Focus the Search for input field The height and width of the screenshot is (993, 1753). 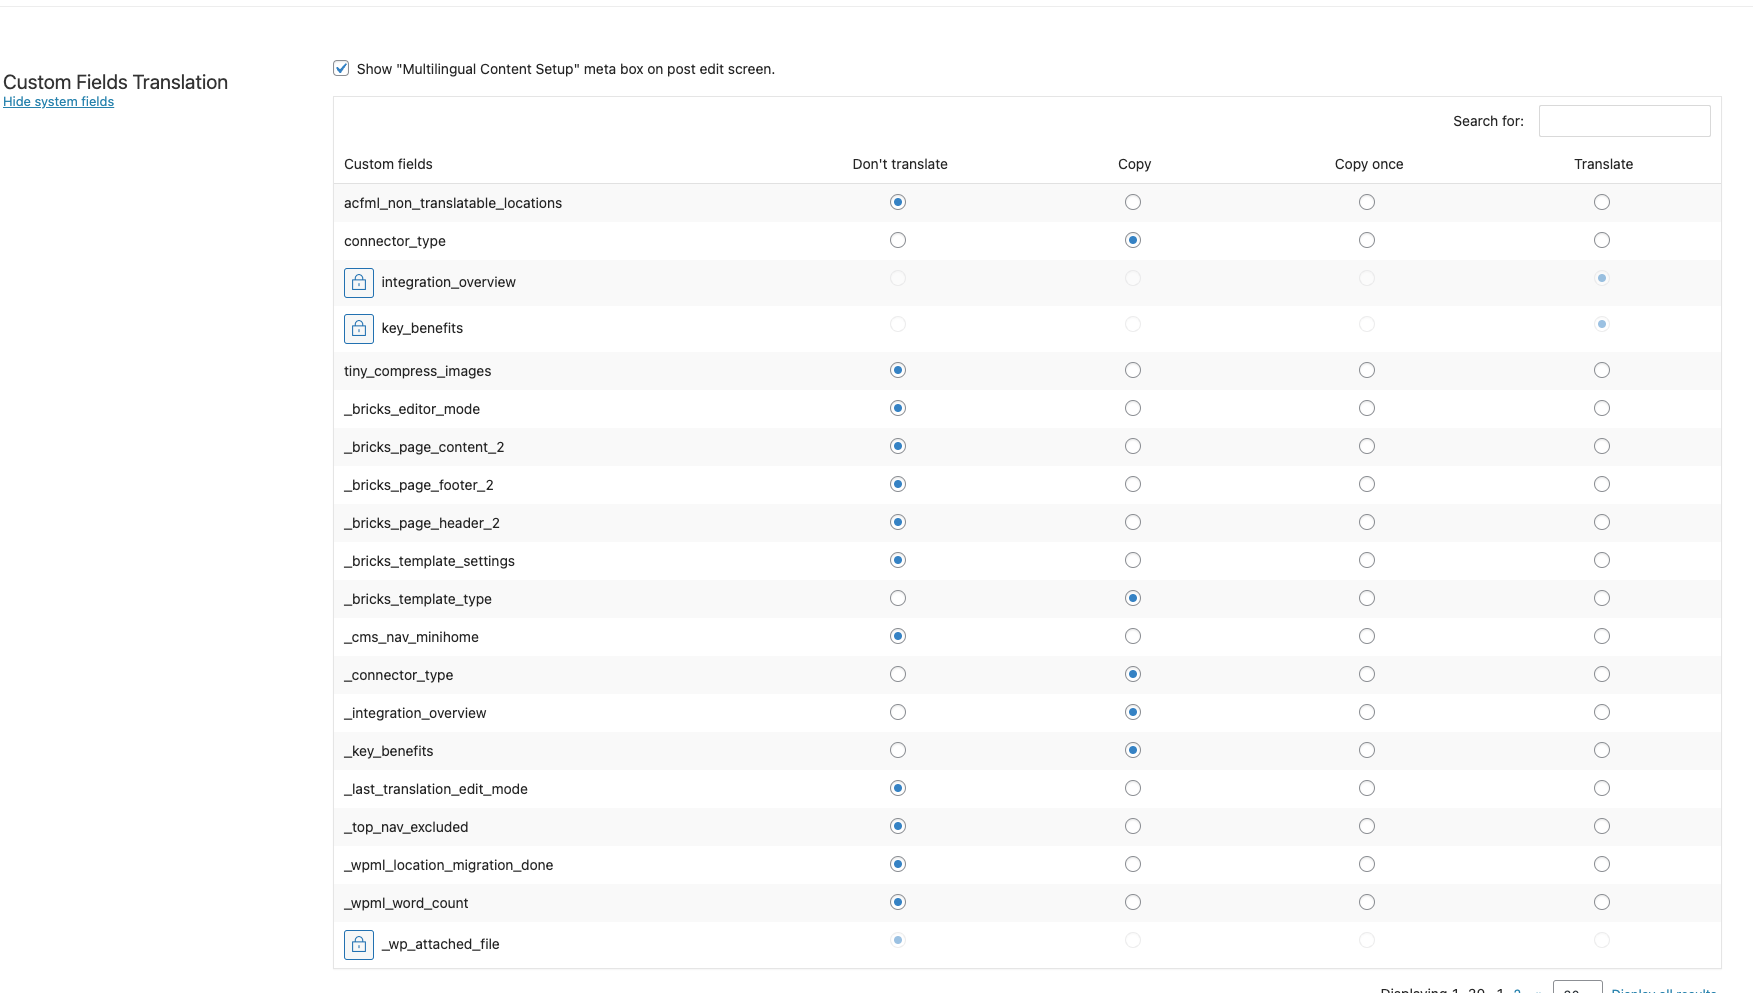coord(1624,121)
